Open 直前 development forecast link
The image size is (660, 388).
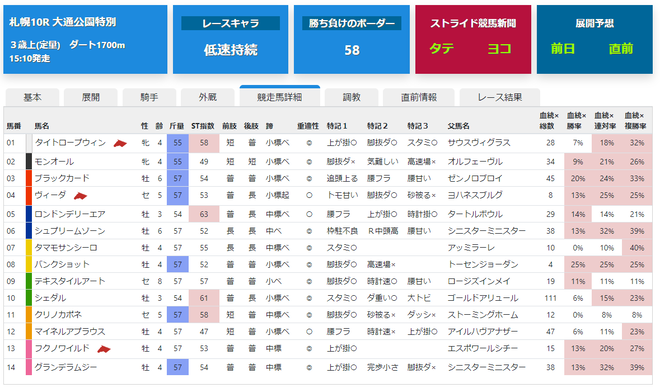(621, 48)
